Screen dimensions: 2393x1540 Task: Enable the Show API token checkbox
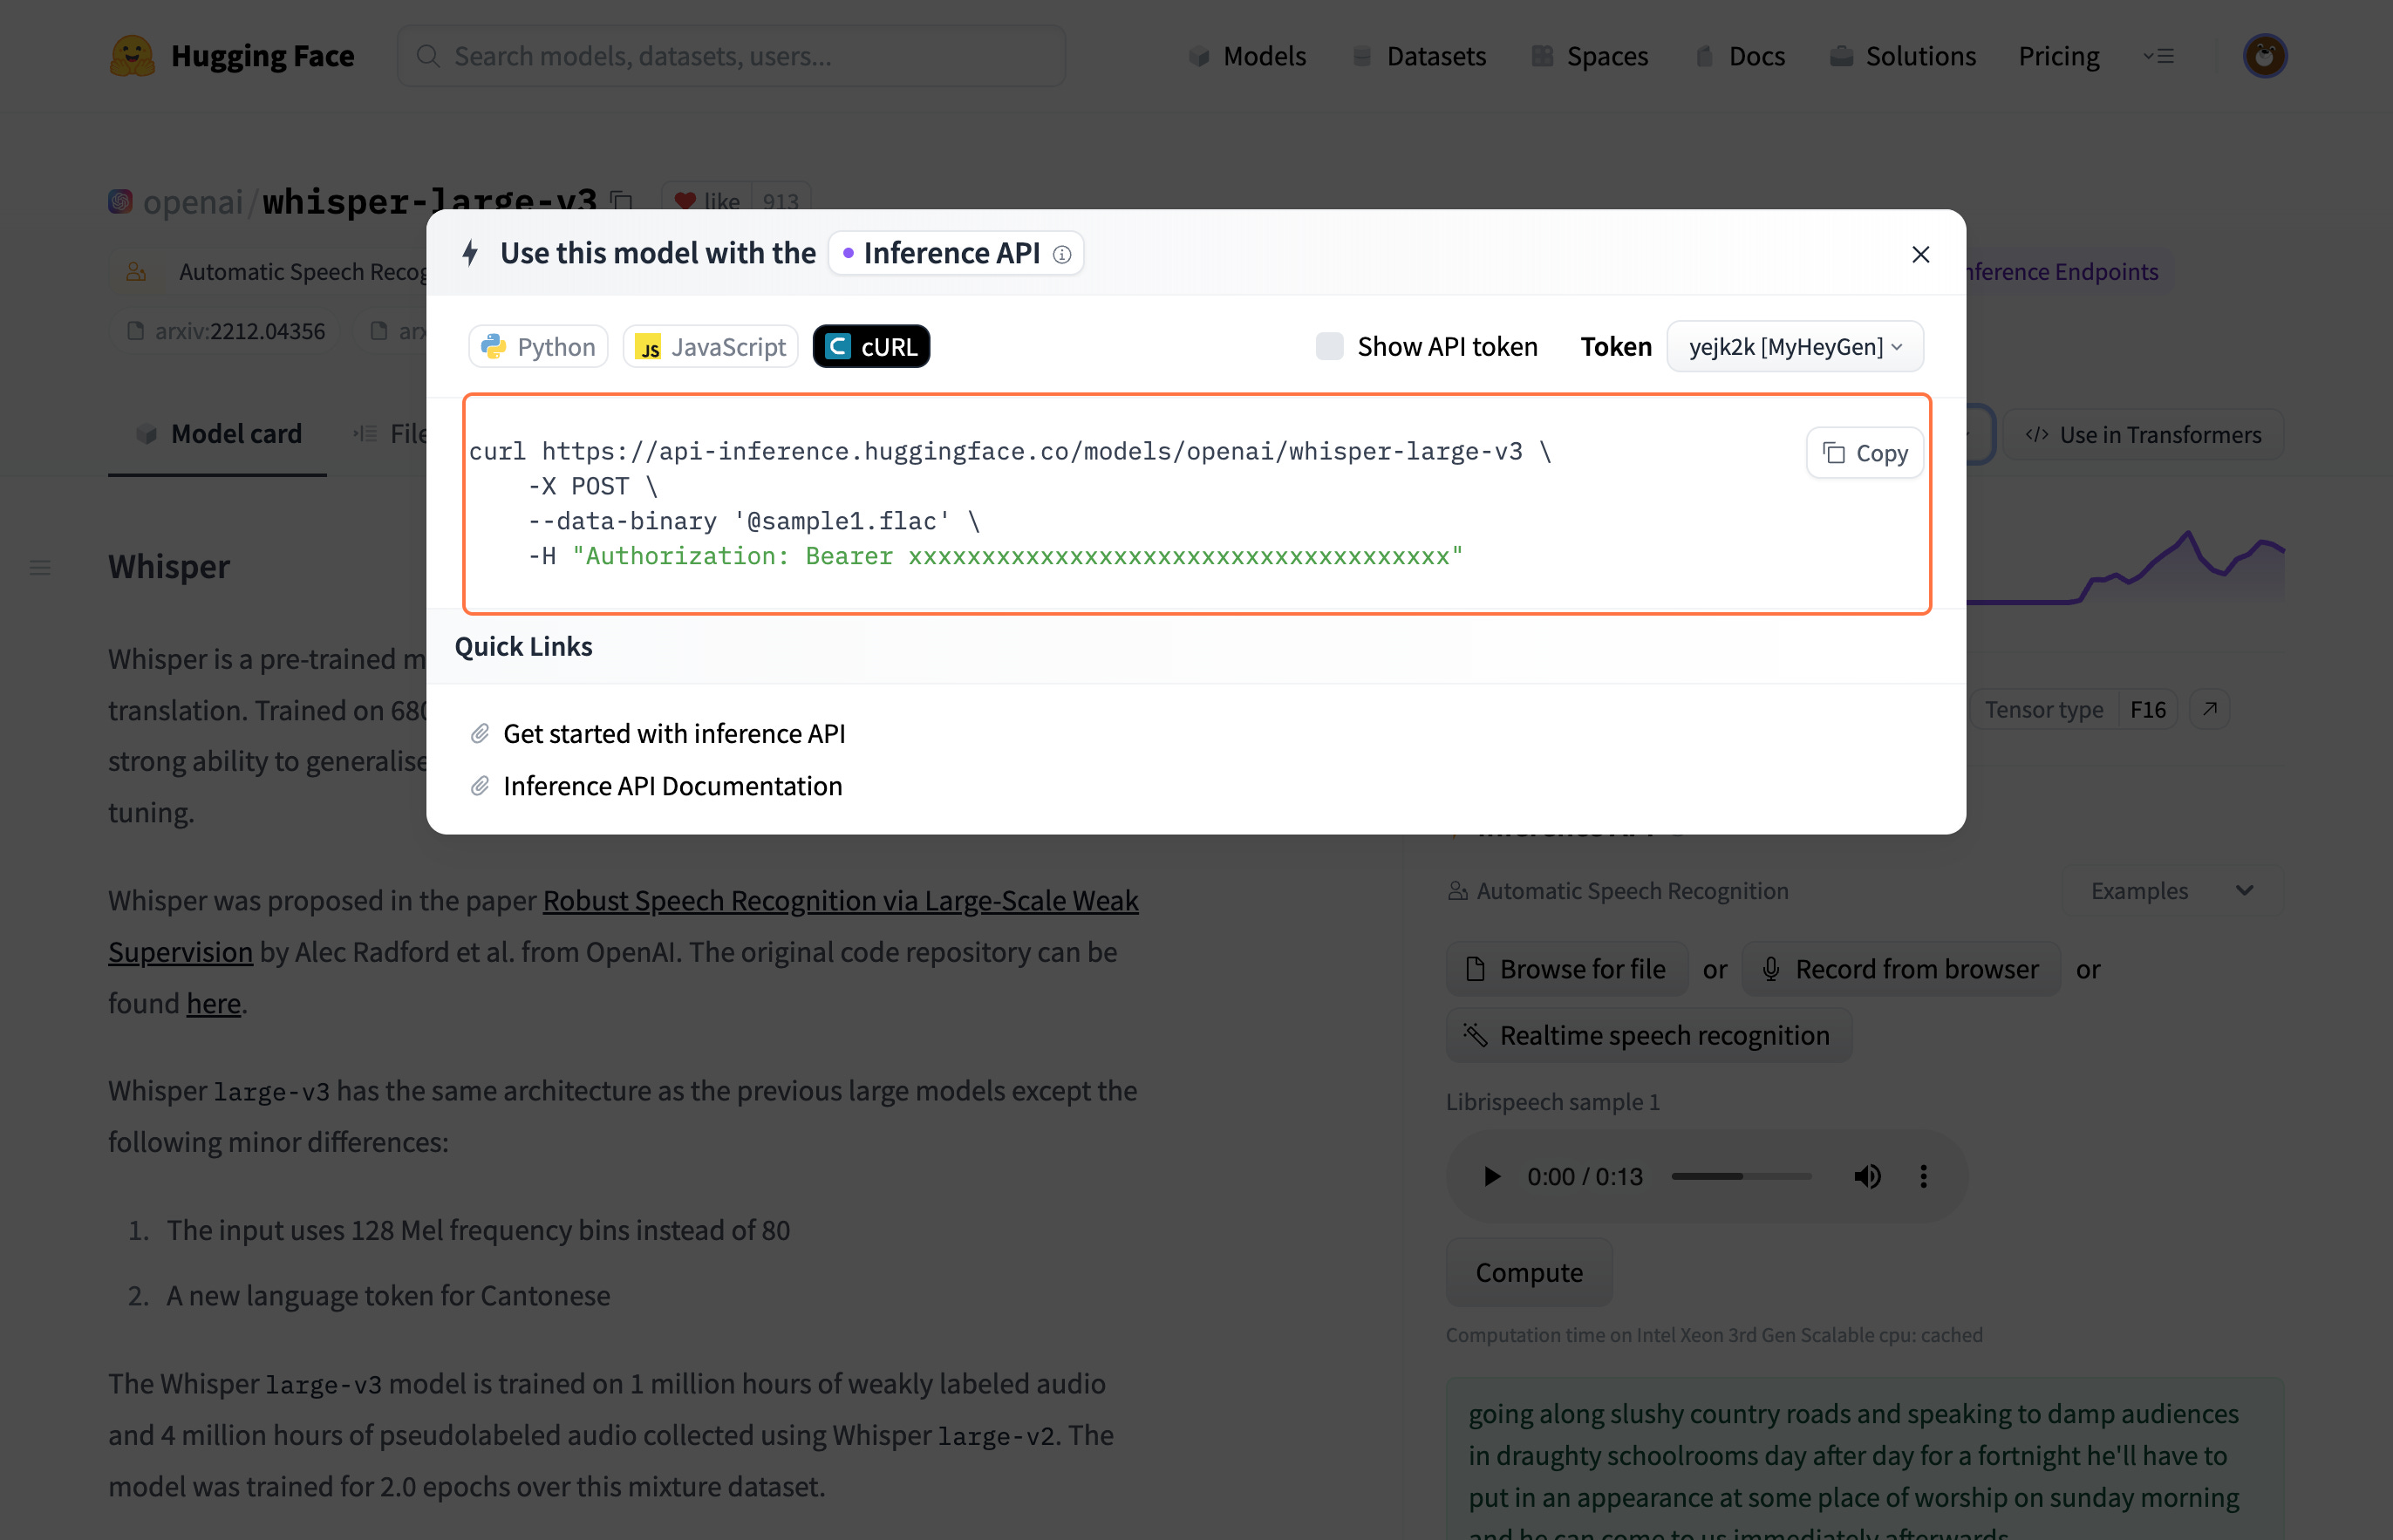(1329, 346)
